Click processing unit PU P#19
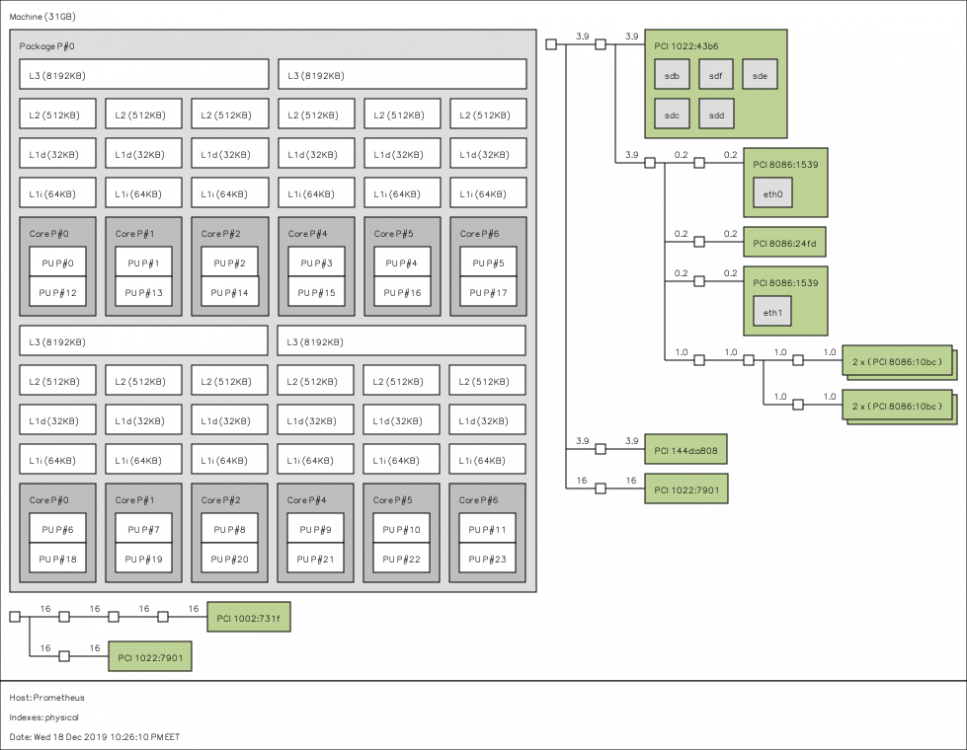The image size is (967, 750). click(x=144, y=559)
